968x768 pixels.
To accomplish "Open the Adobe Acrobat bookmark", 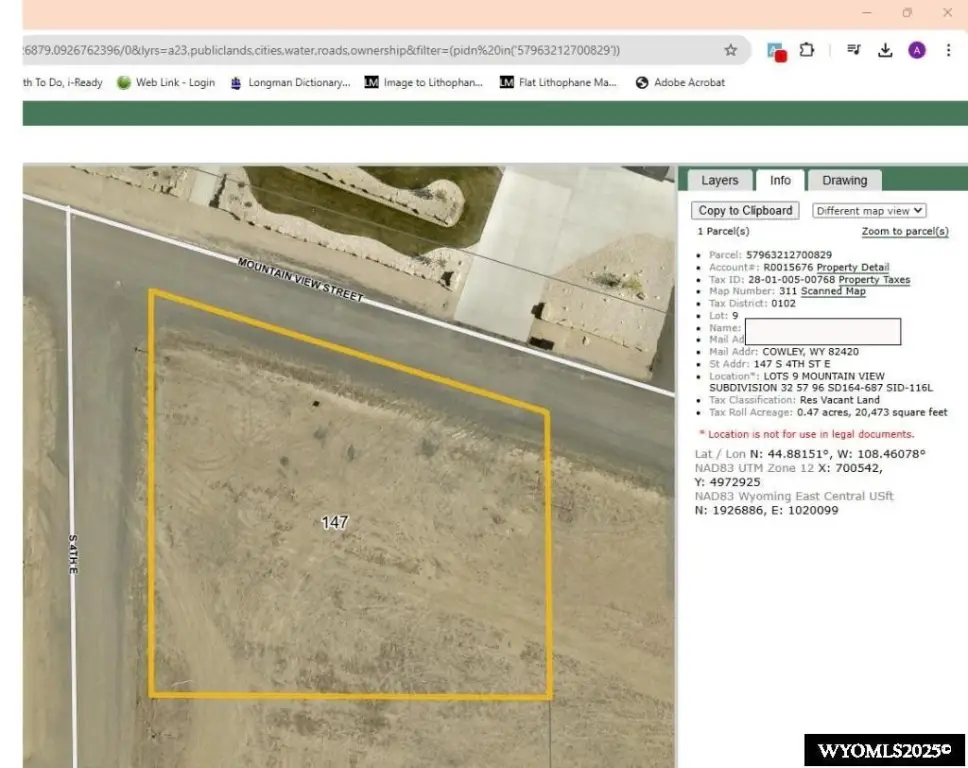I will click(680, 83).
